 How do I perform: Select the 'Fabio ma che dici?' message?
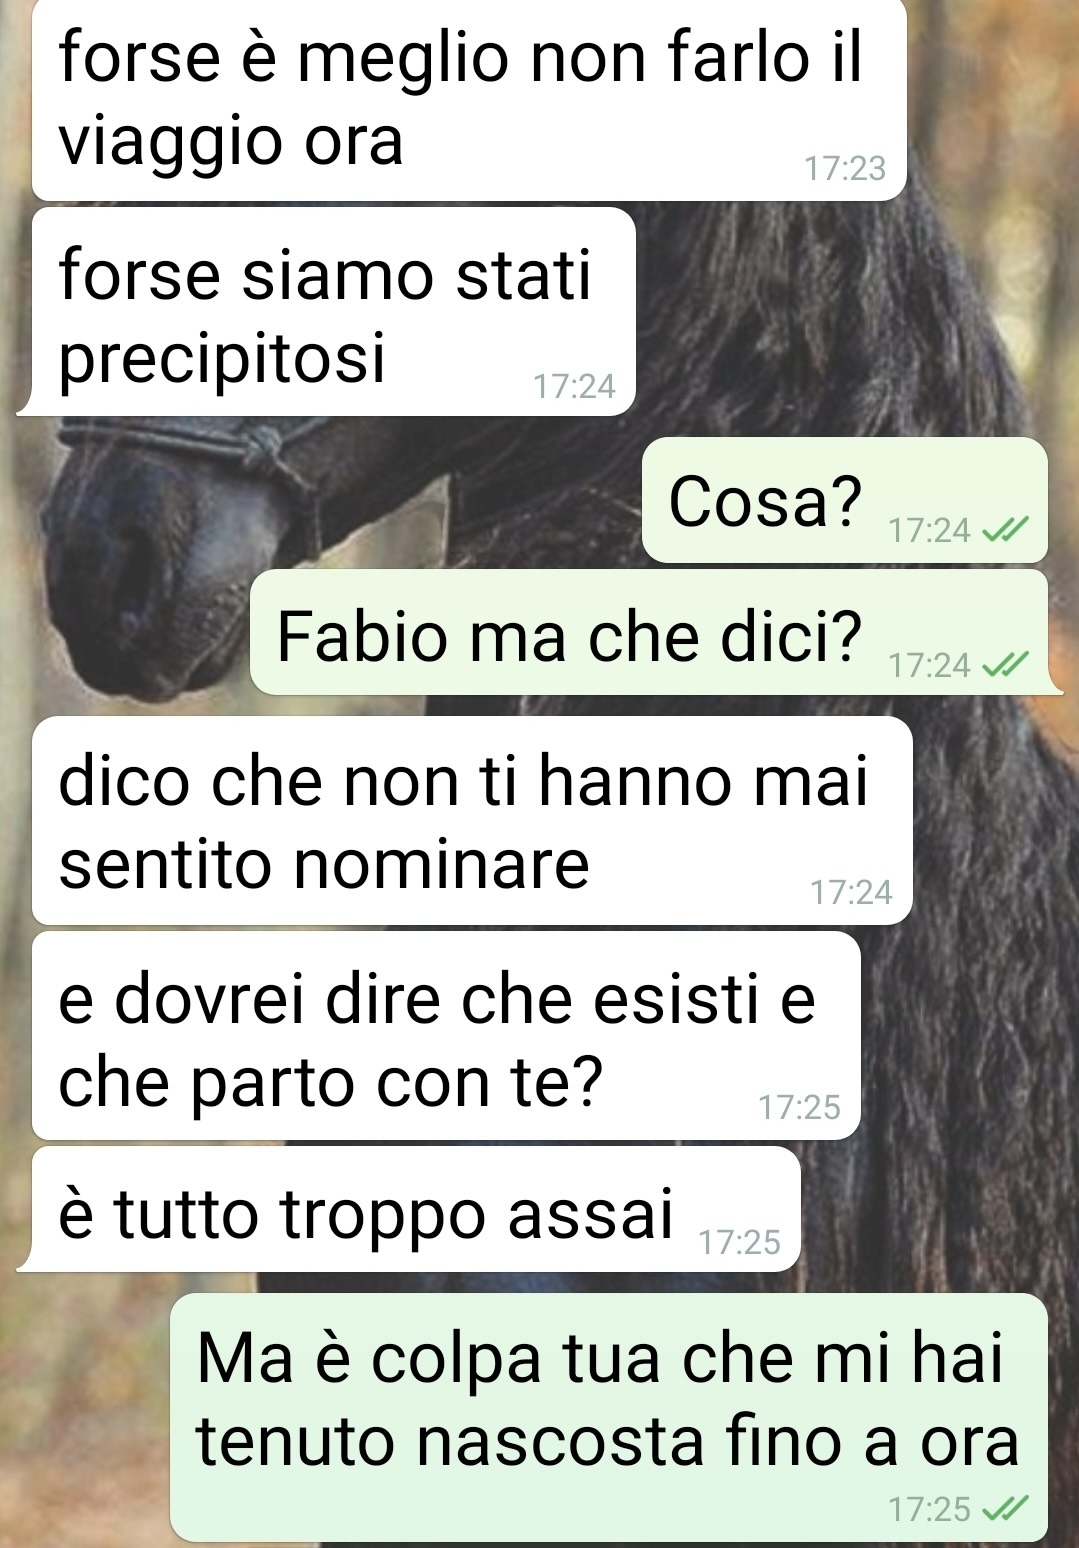click(649, 634)
